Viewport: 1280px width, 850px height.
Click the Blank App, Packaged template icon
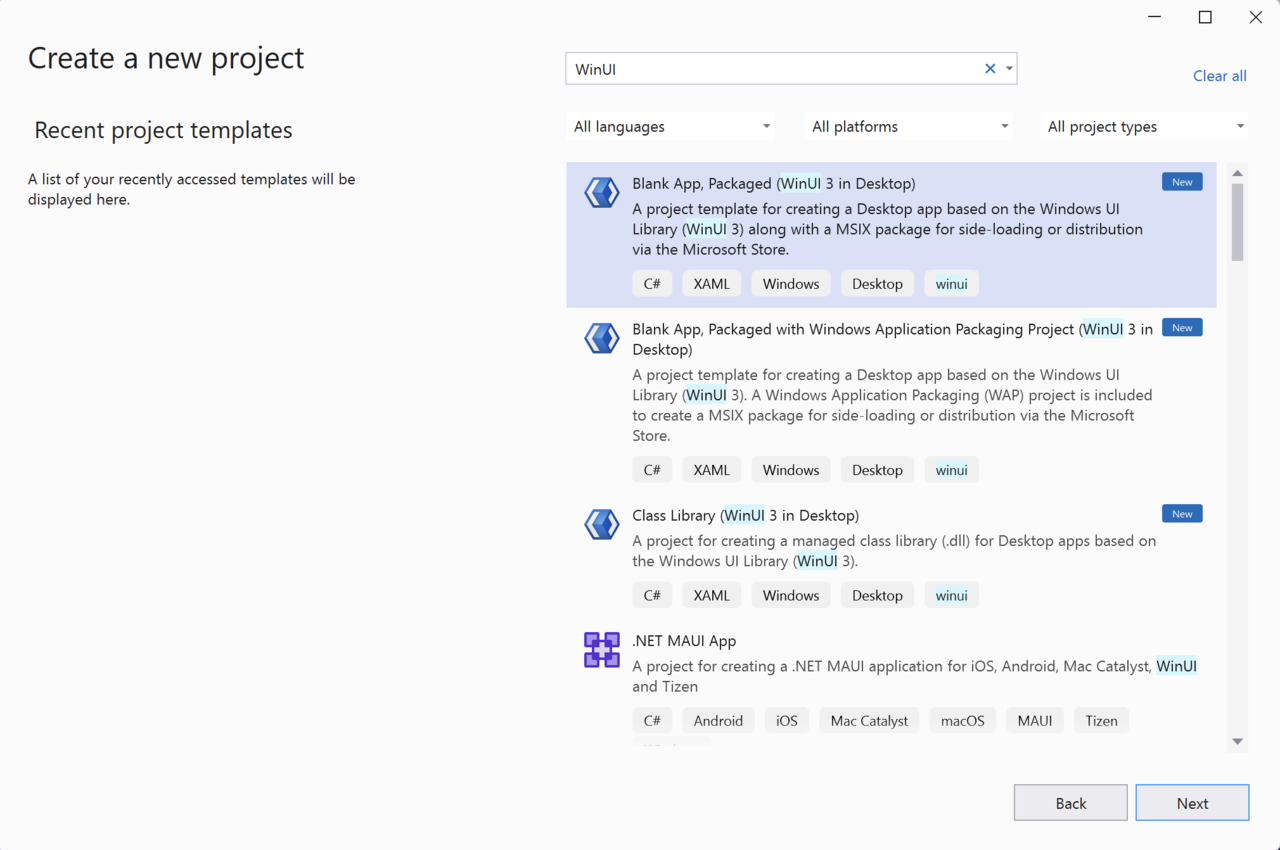(x=601, y=192)
